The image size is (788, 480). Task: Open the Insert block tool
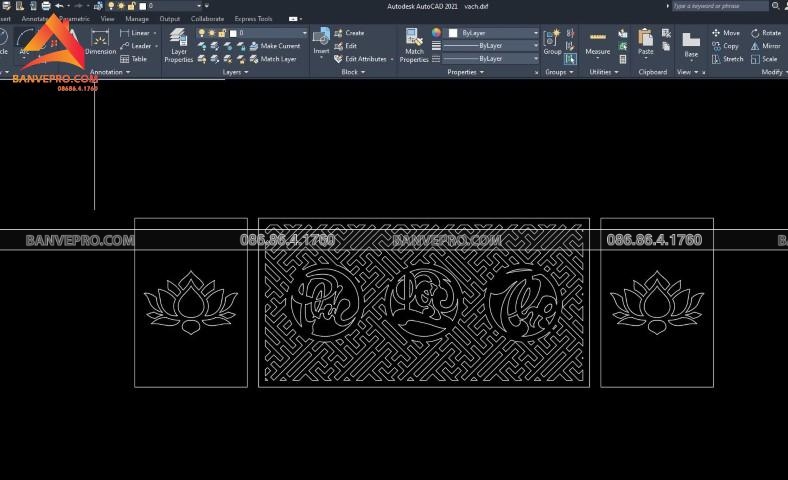pos(321,41)
